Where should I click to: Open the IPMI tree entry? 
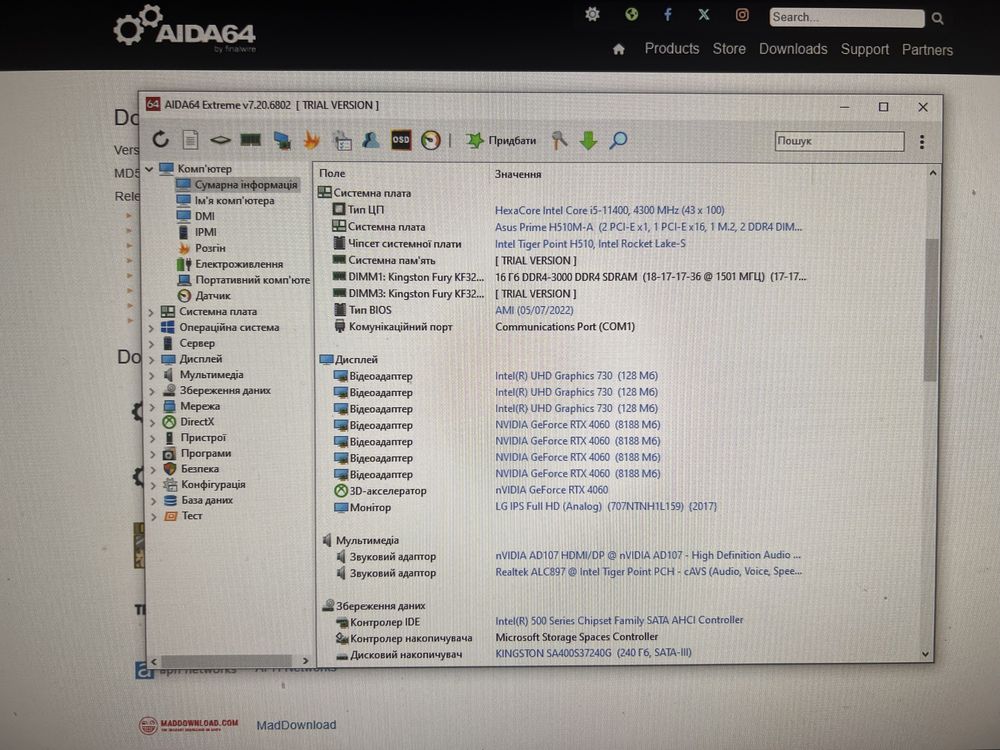click(x=205, y=232)
